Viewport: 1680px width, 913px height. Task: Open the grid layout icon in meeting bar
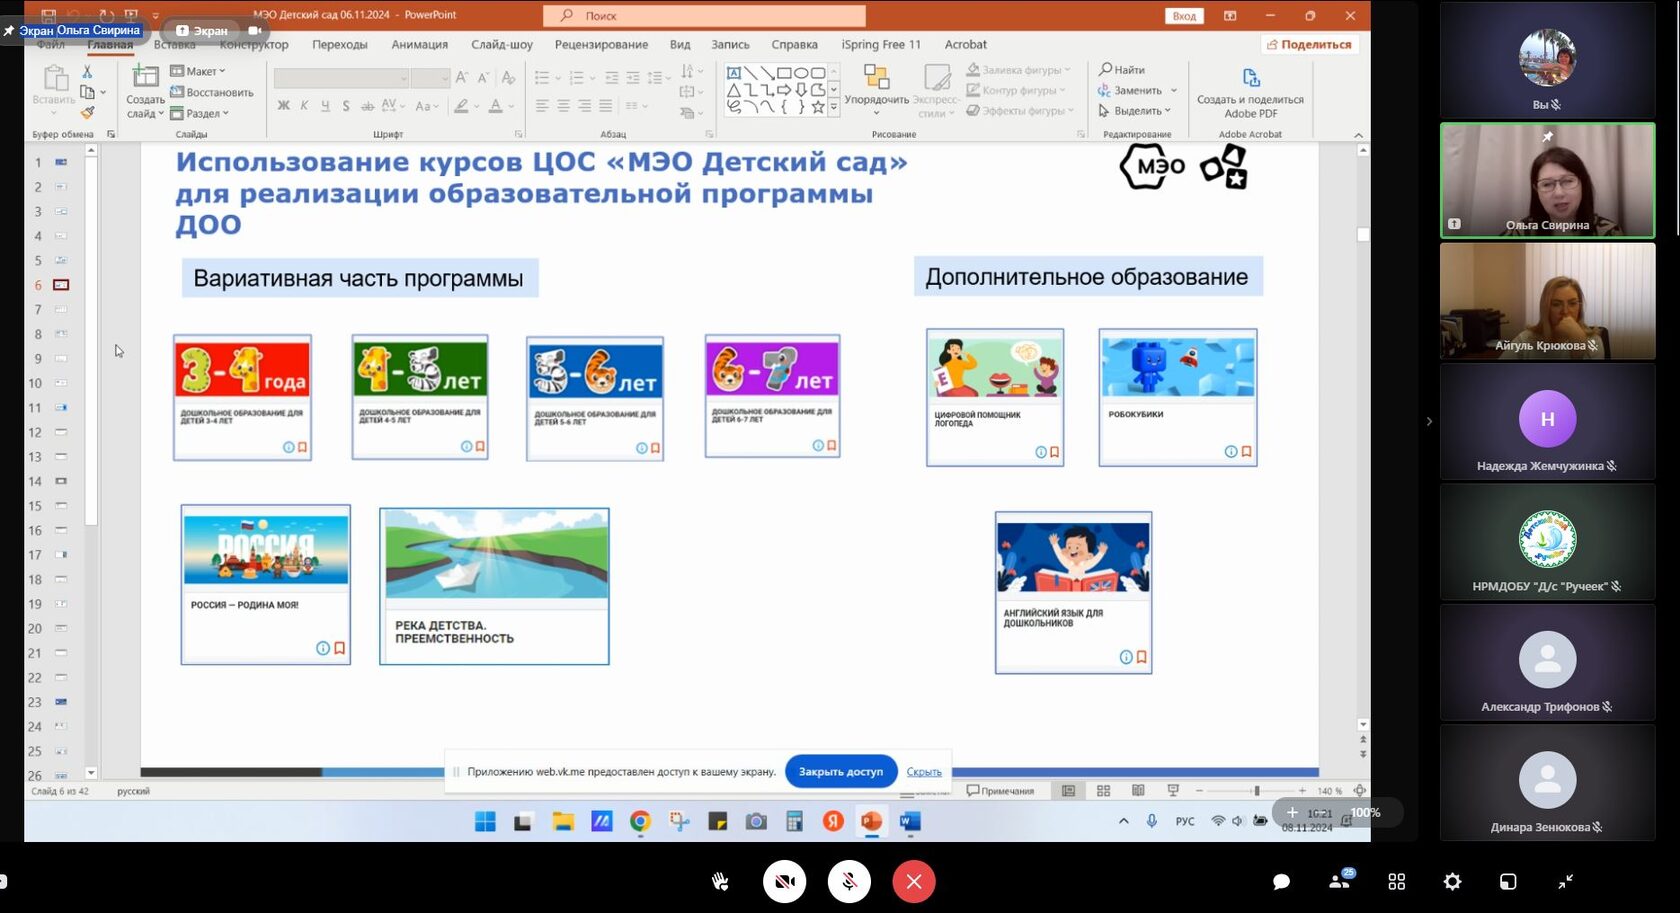point(1397,881)
